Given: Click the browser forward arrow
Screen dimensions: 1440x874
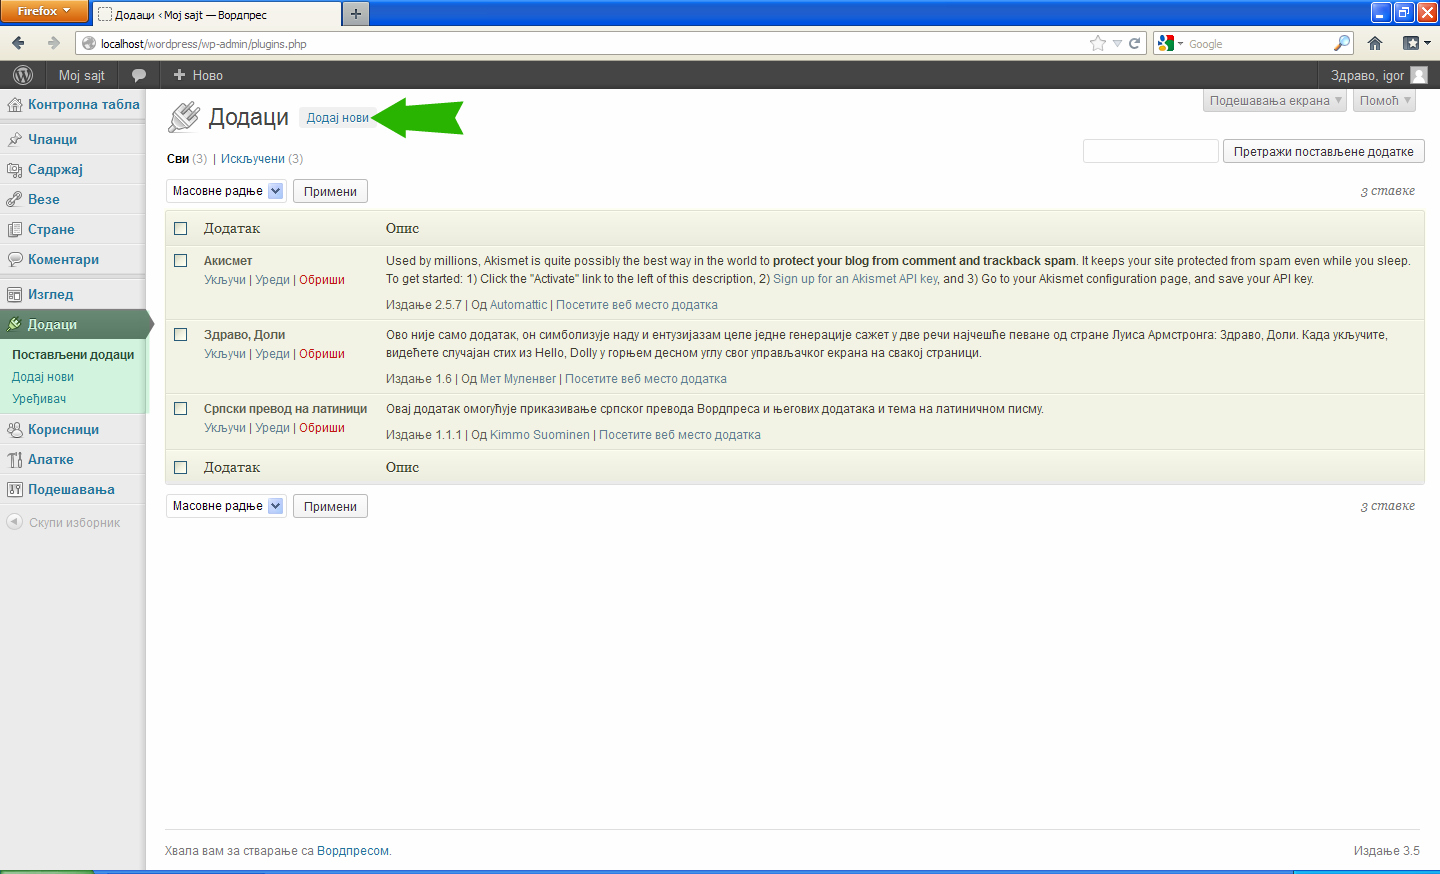Looking at the screenshot, I should click(x=53, y=43).
